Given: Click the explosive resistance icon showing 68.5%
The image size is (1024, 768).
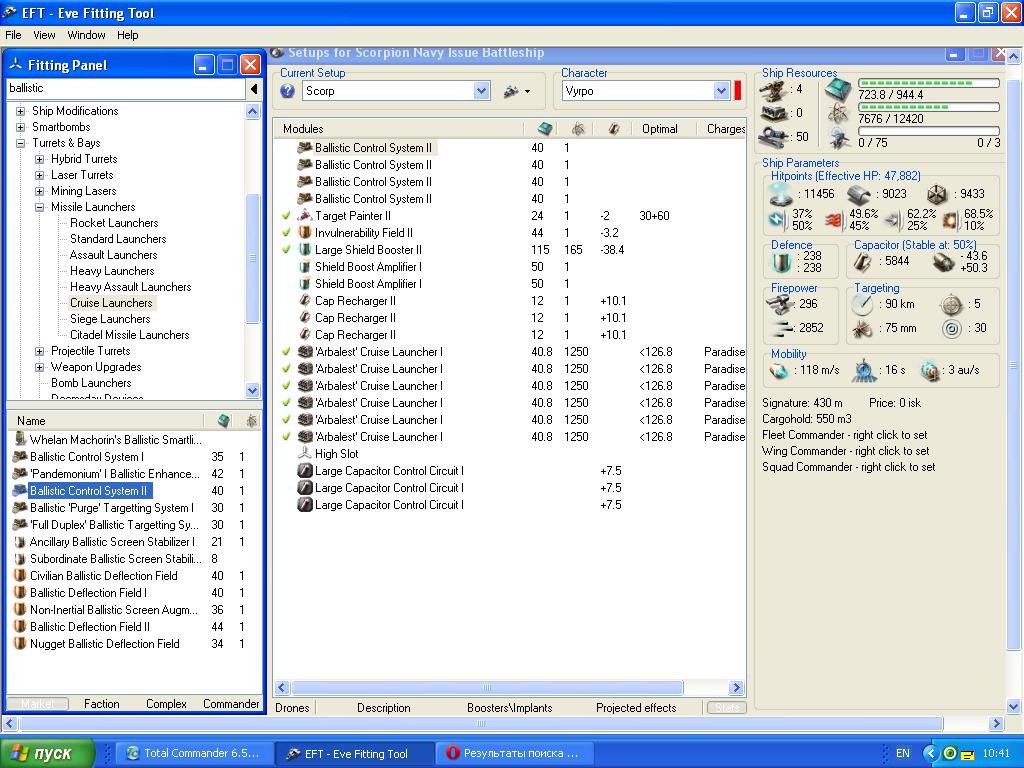Looking at the screenshot, I should pyautogui.click(x=950, y=220).
